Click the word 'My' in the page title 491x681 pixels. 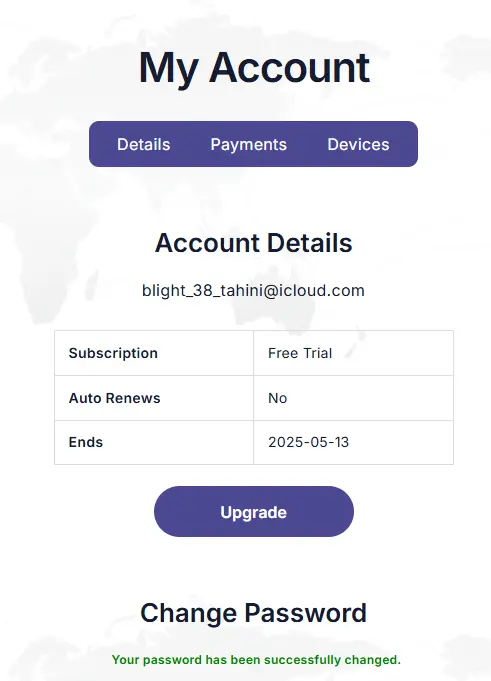tap(169, 69)
